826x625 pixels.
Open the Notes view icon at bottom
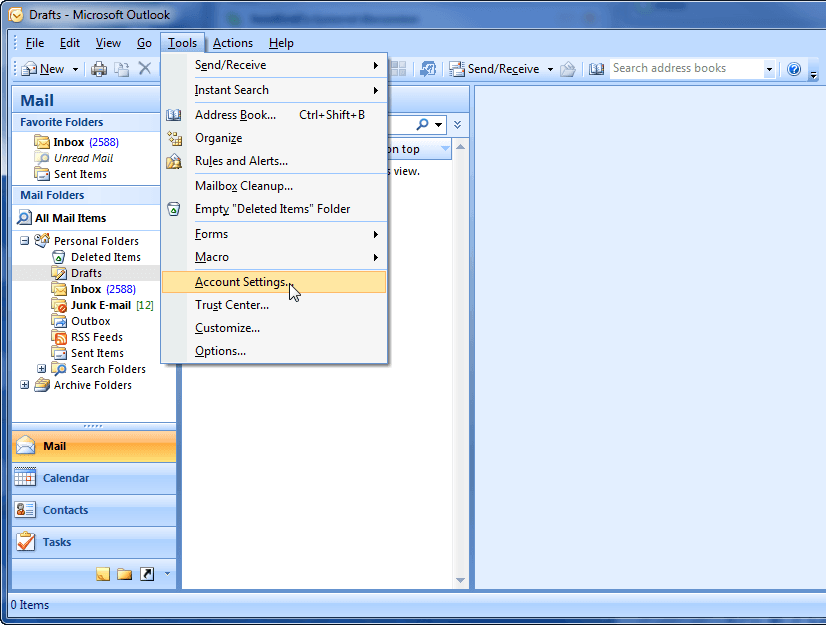point(101,573)
